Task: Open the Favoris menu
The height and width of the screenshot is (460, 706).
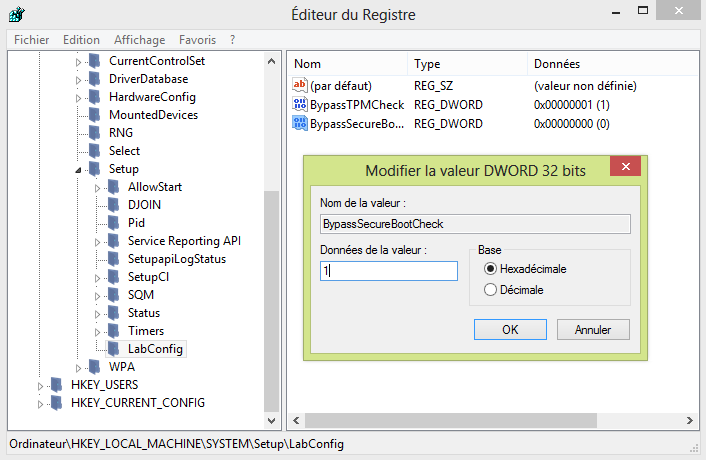Action: click(x=197, y=40)
